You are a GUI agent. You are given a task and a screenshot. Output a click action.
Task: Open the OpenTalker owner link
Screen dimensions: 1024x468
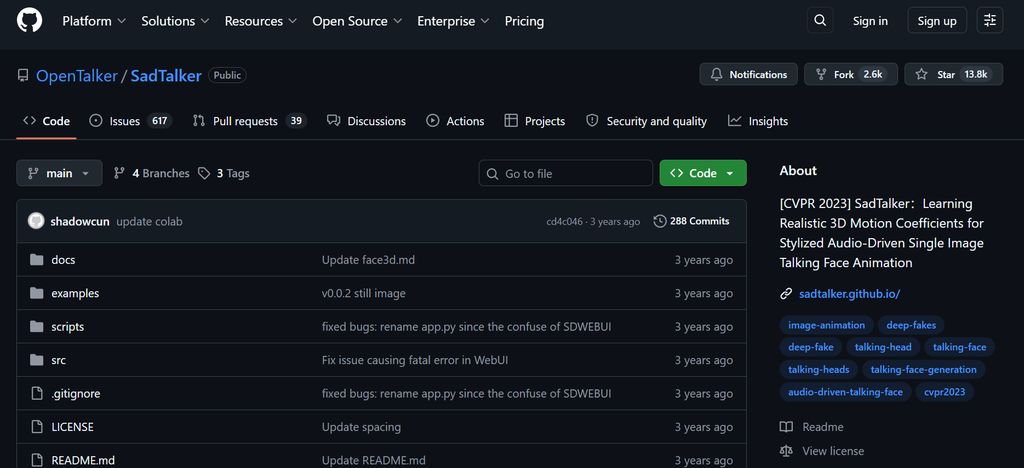click(x=76, y=76)
